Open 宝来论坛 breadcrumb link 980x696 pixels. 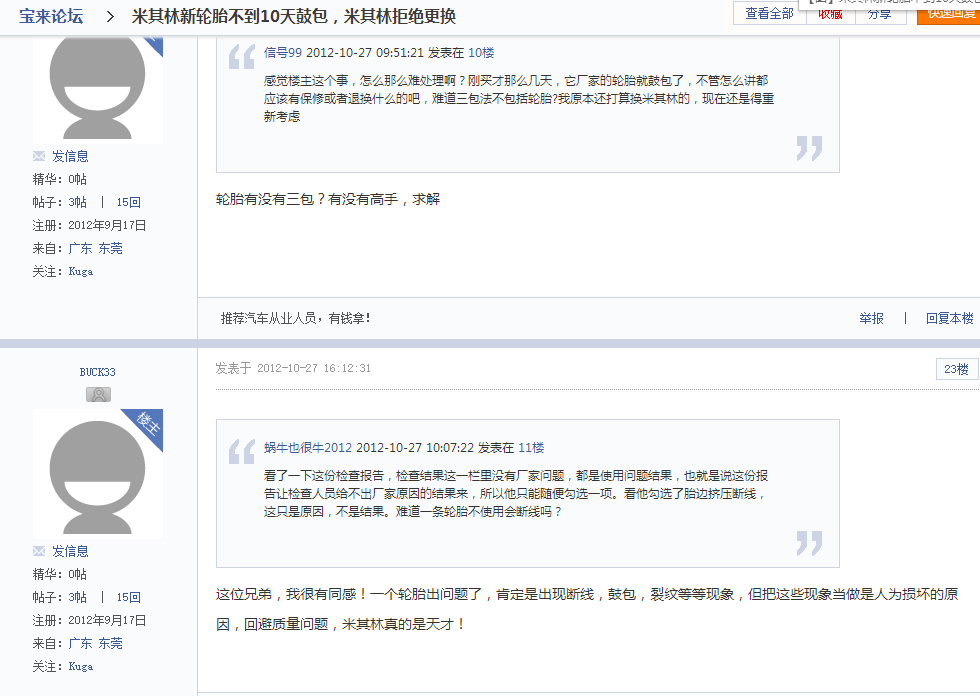tap(51, 16)
